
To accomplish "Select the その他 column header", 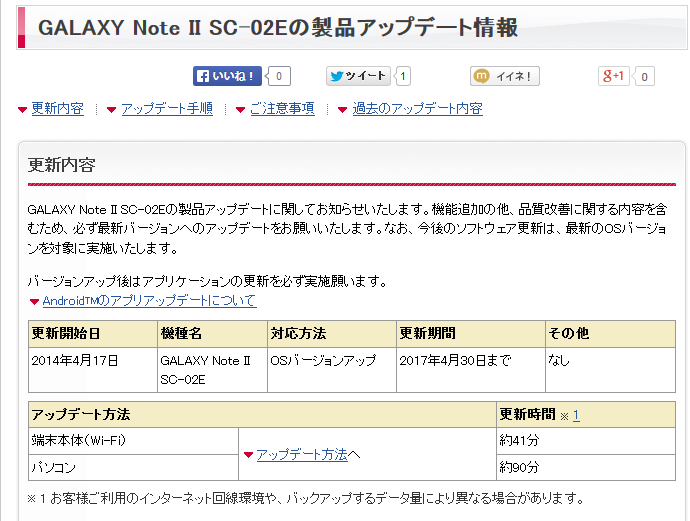I will tap(610, 334).
